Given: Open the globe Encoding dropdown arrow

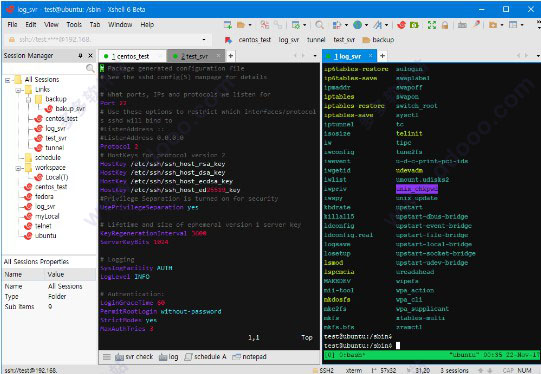Looking at the screenshot, I should [x=366, y=25].
